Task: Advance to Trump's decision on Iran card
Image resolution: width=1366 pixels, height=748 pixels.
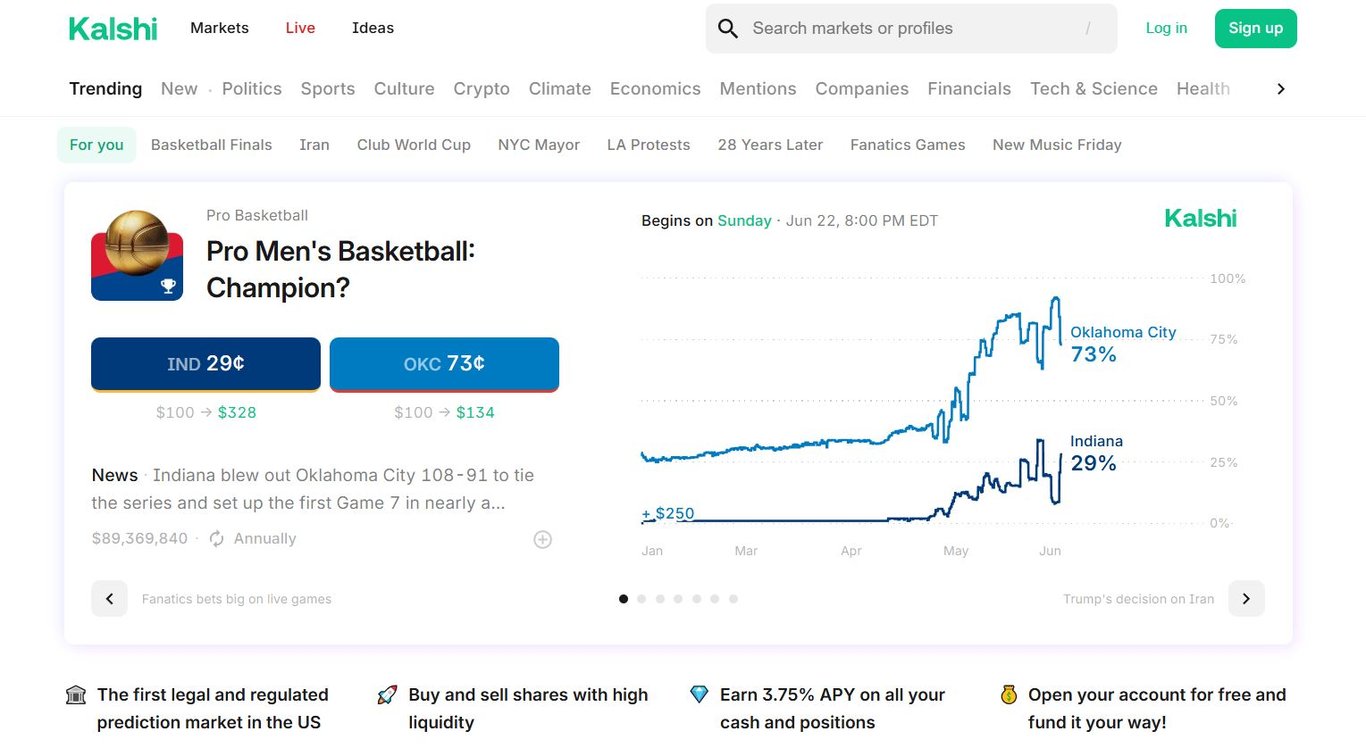Action: pyautogui.click(x=1246, y=598)
